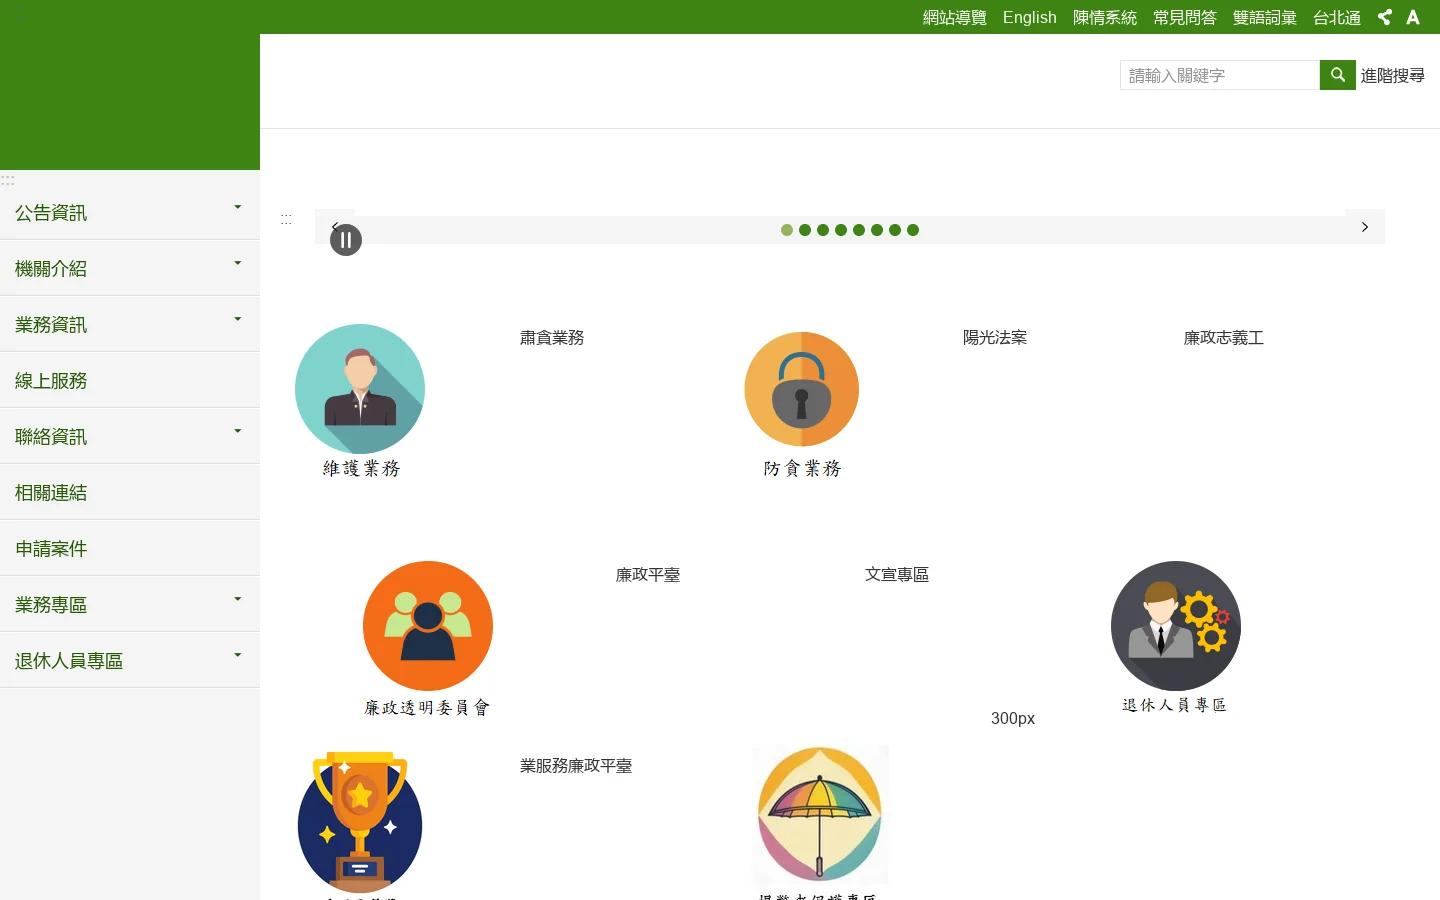Open 相關連結 in the sidebar
Image resolution: width=1440 pixels, height=900 pixels.
click(130, 492)
